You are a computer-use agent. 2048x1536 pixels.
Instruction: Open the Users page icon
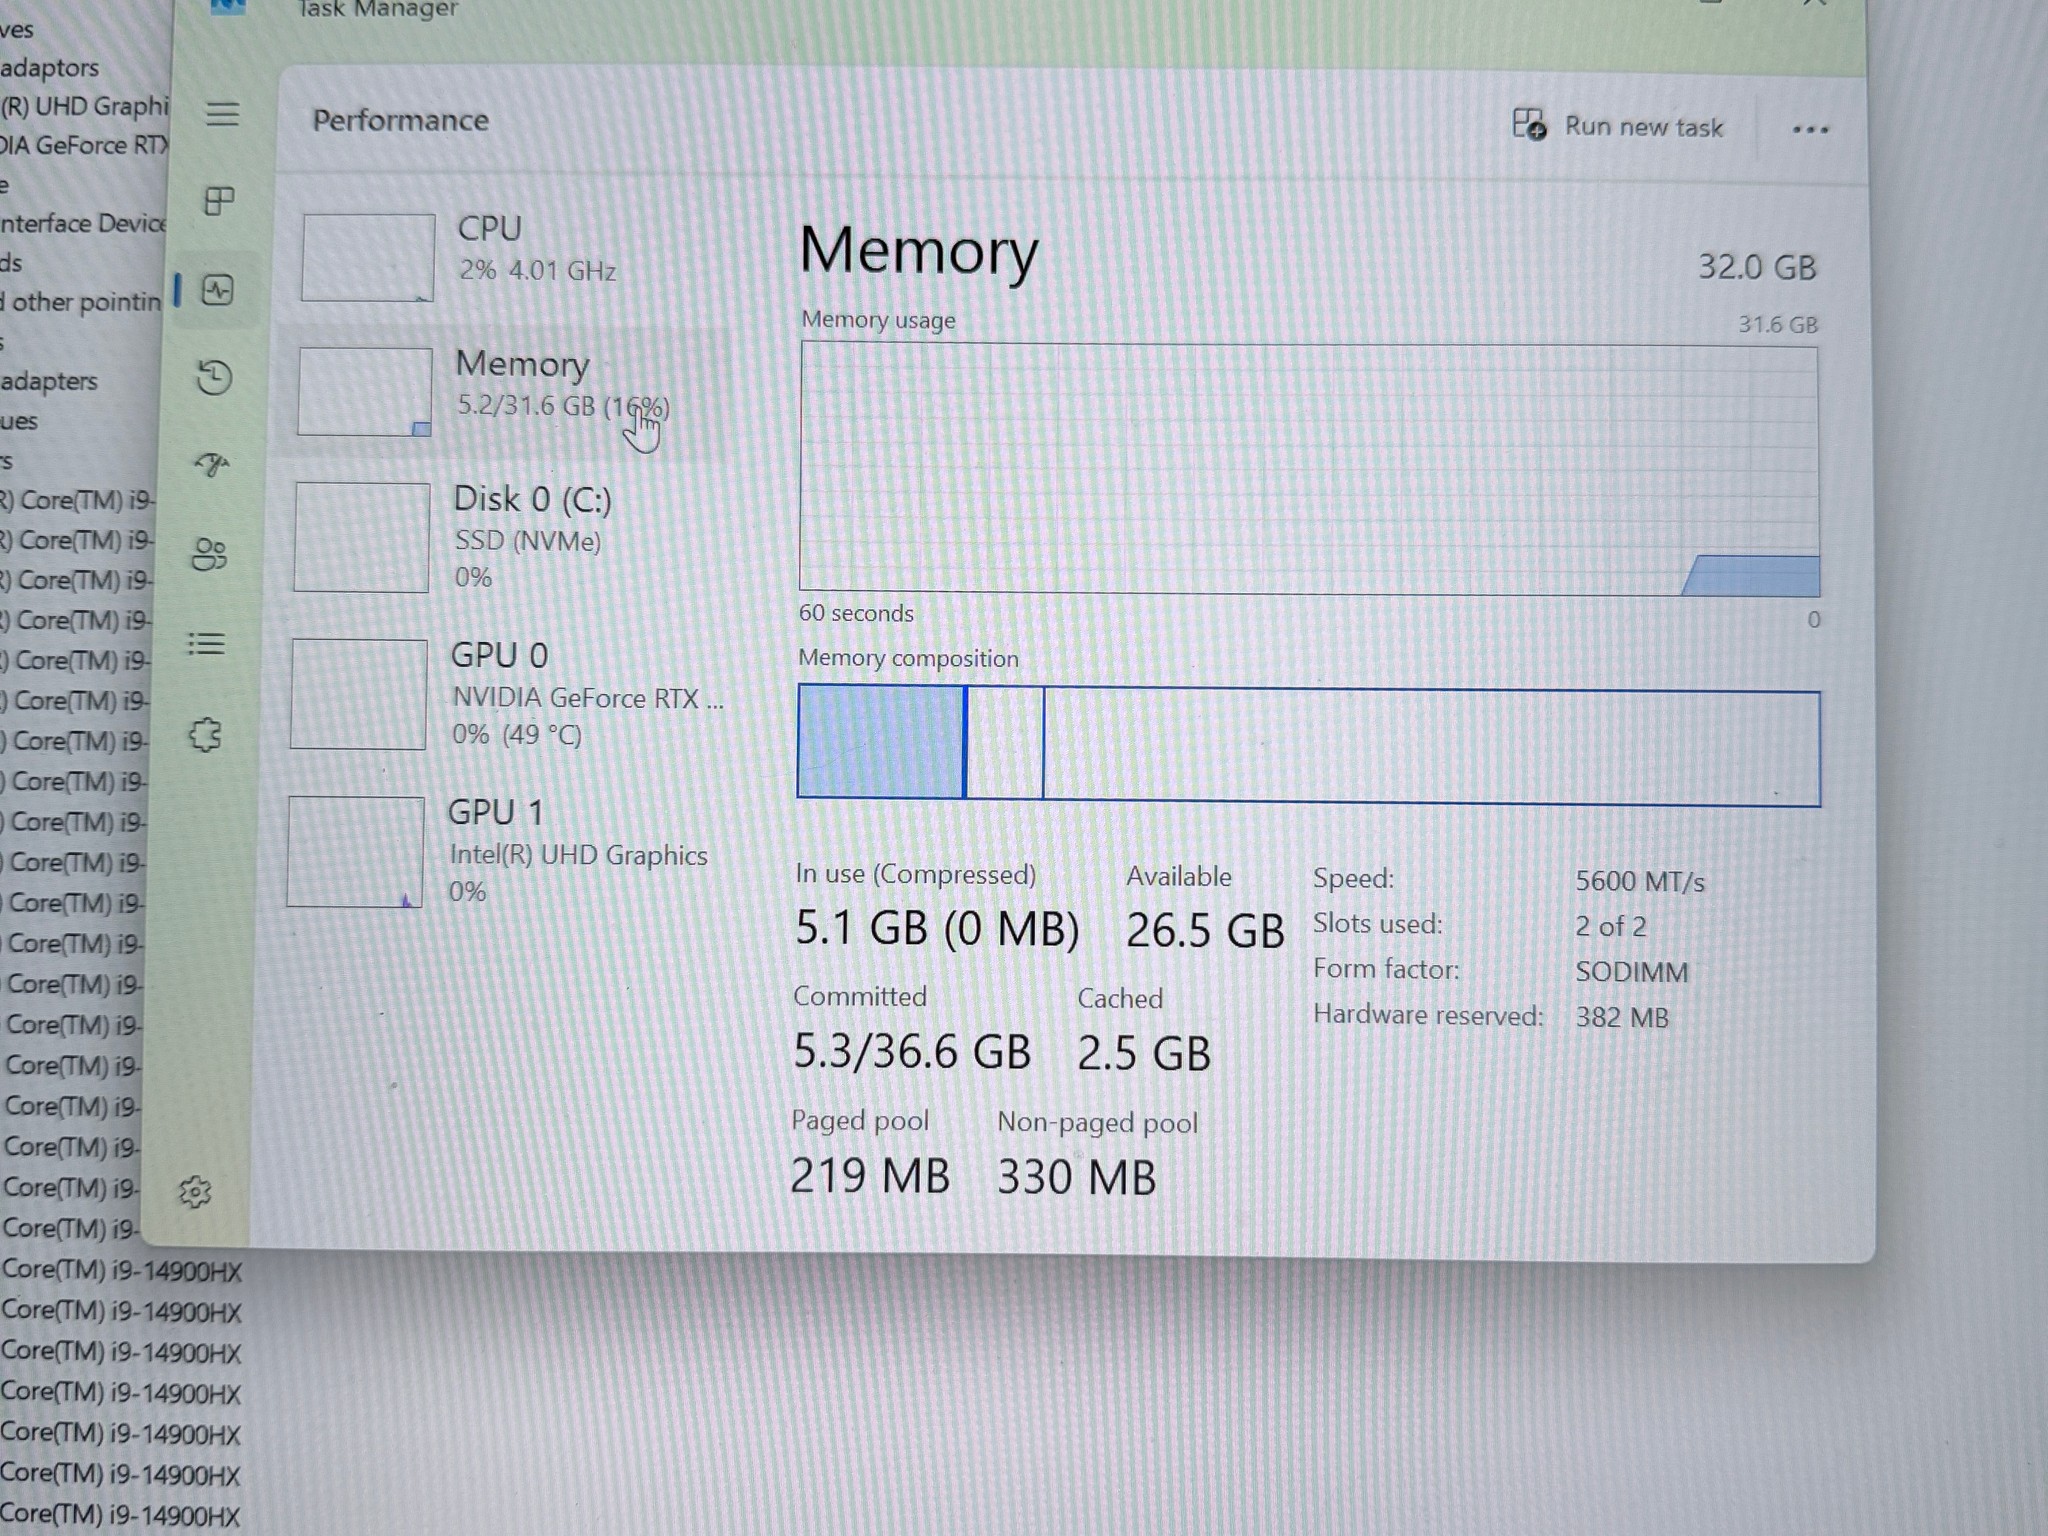pyautogui.click(x=209, y=554)
